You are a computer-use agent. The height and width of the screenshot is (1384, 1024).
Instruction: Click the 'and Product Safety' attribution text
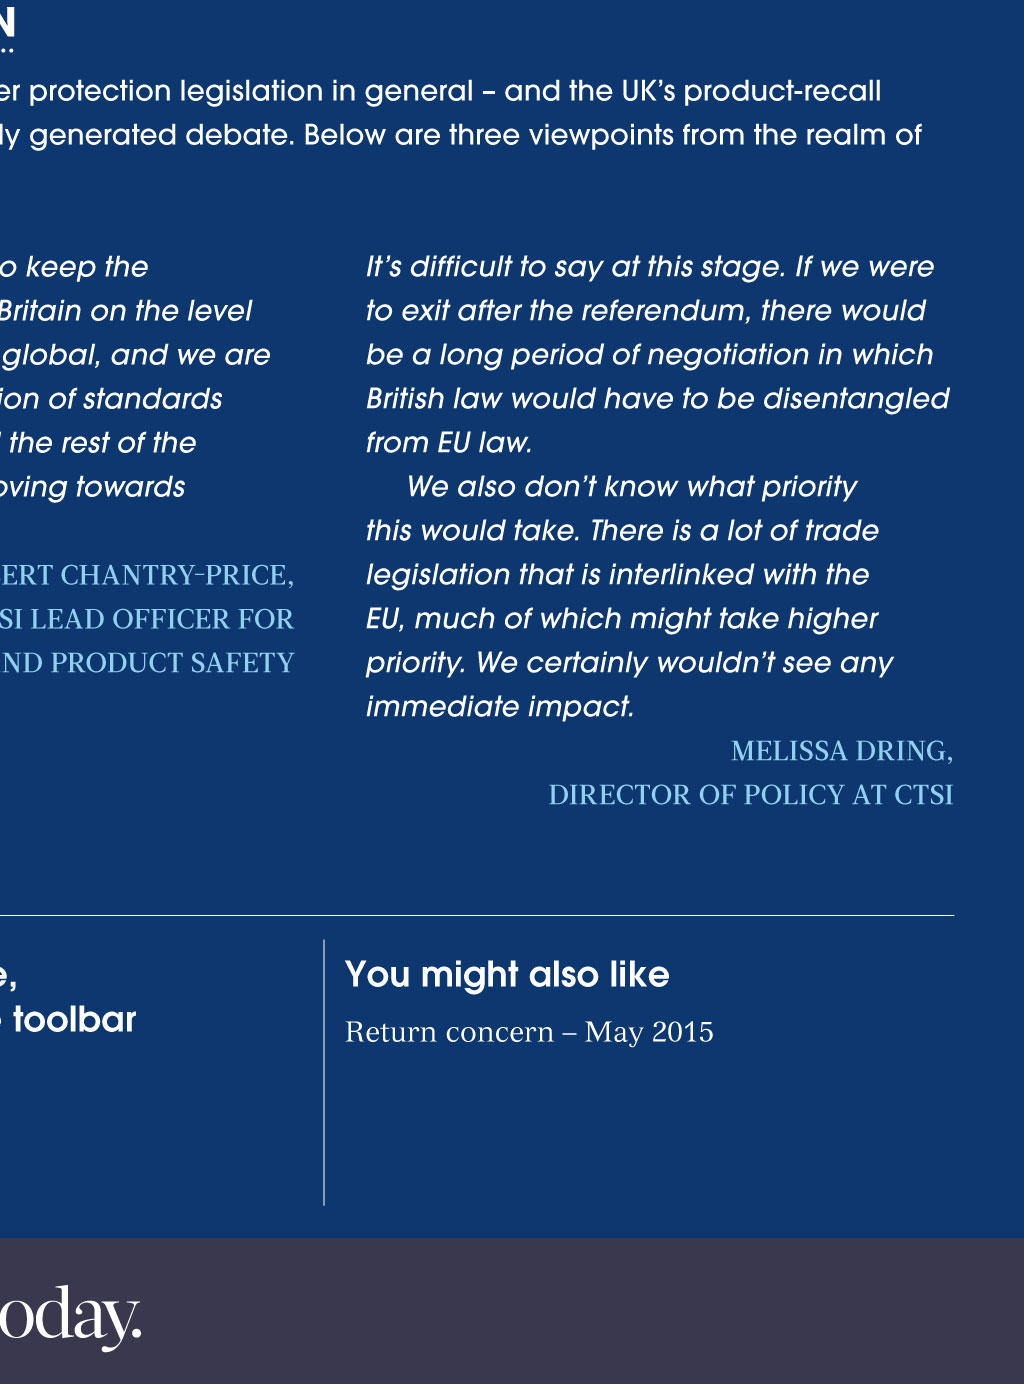(x=147, y=663)
